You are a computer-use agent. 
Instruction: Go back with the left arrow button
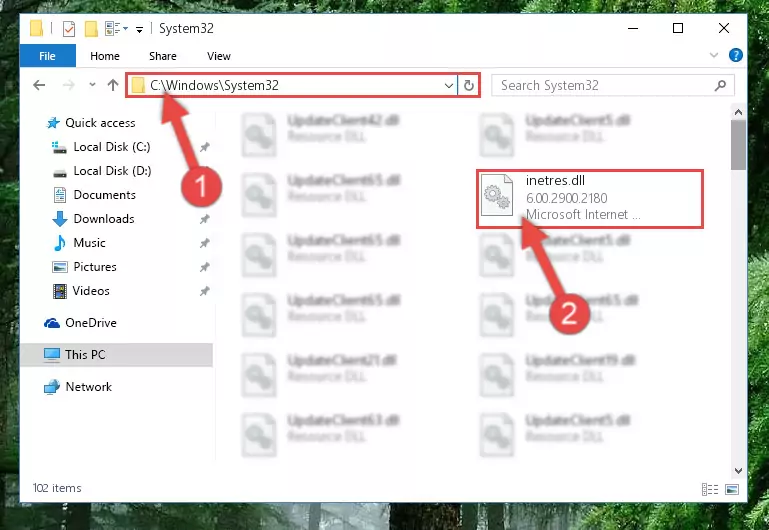tap(39, 85)
